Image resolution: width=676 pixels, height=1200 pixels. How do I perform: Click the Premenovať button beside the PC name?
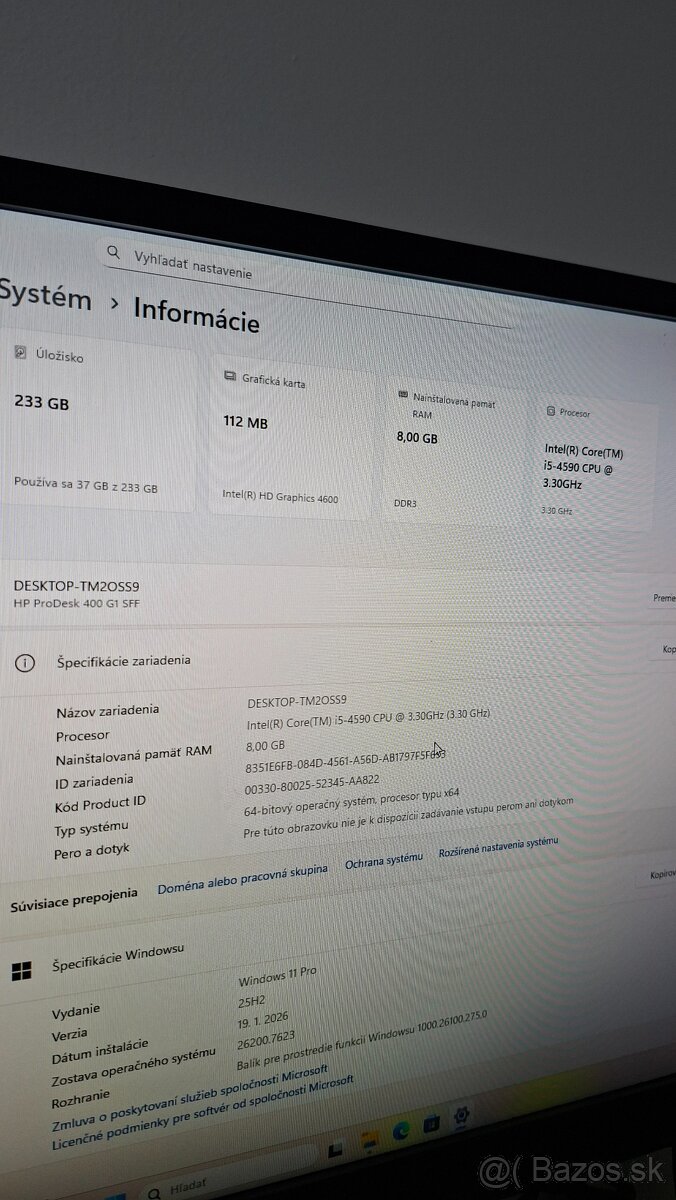pos(665,598)
